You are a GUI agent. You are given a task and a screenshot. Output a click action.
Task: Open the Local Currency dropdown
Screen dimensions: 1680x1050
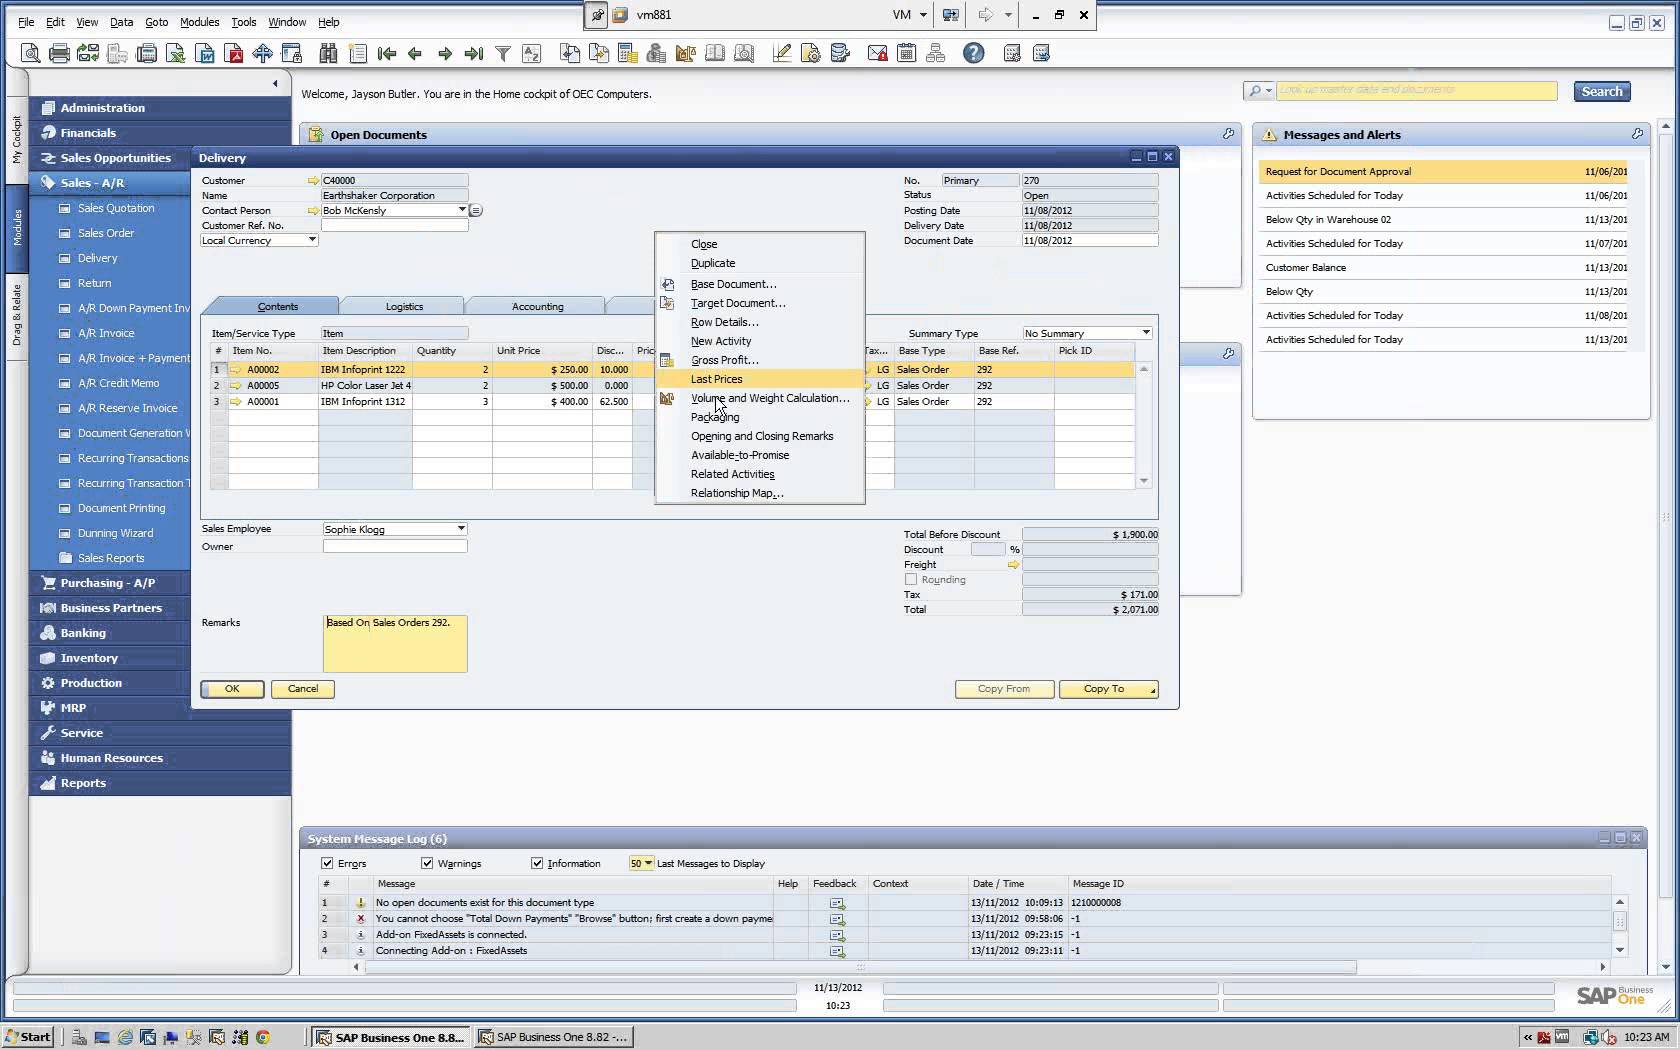311,240
